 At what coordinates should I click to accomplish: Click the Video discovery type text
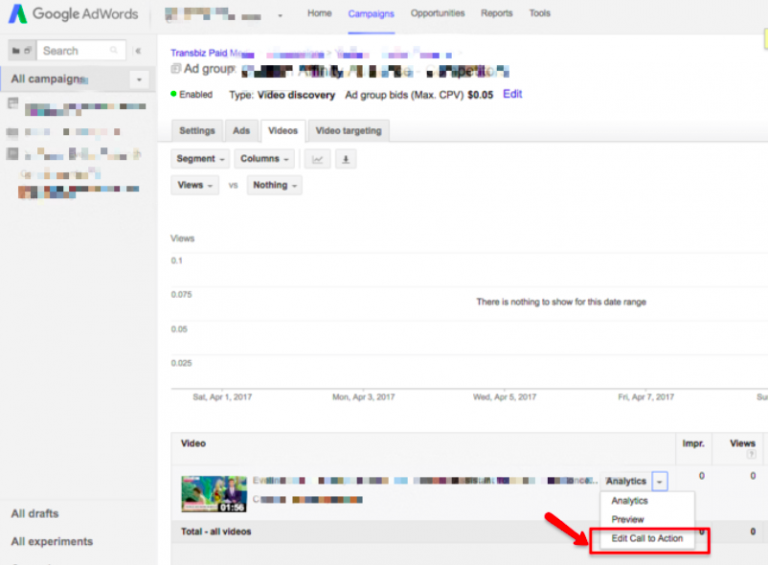pyautogui.click(x=296, y=95)
